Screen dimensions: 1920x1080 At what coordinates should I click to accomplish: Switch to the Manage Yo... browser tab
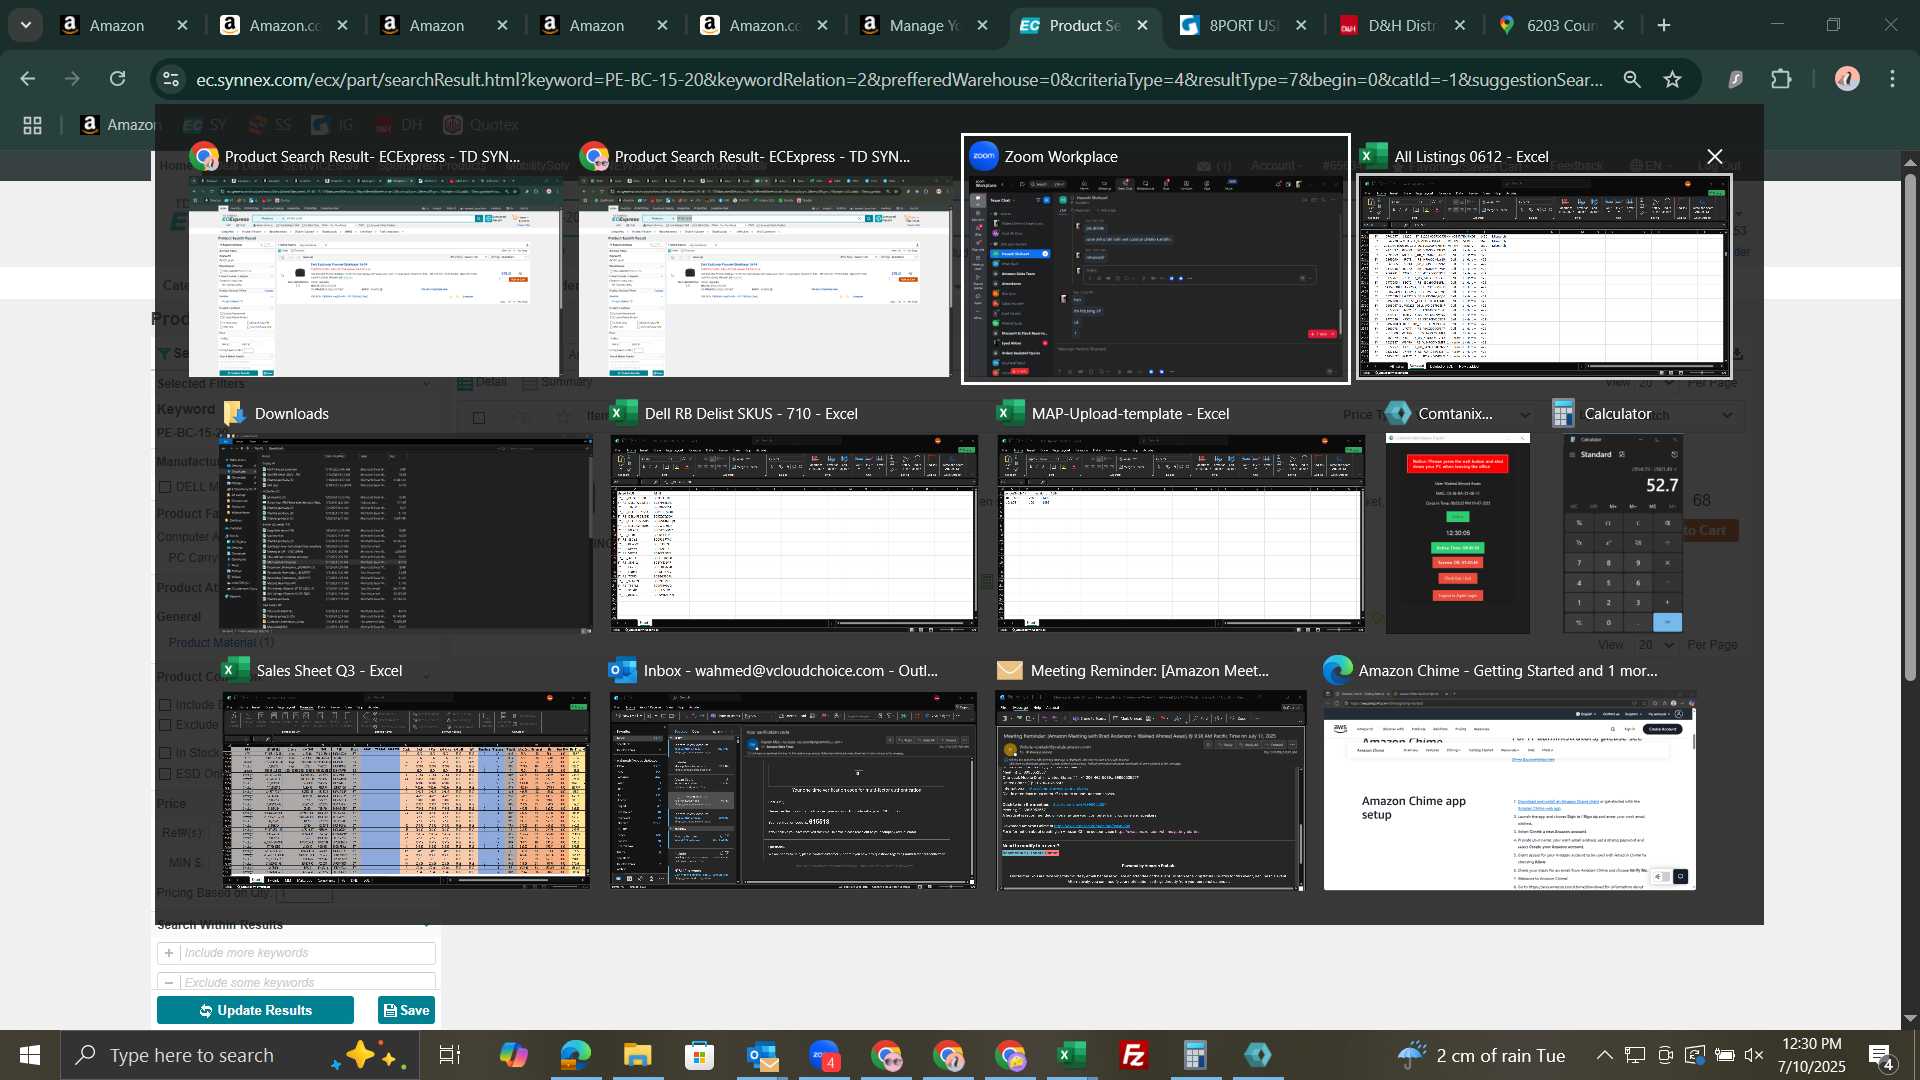coord(925,26)
